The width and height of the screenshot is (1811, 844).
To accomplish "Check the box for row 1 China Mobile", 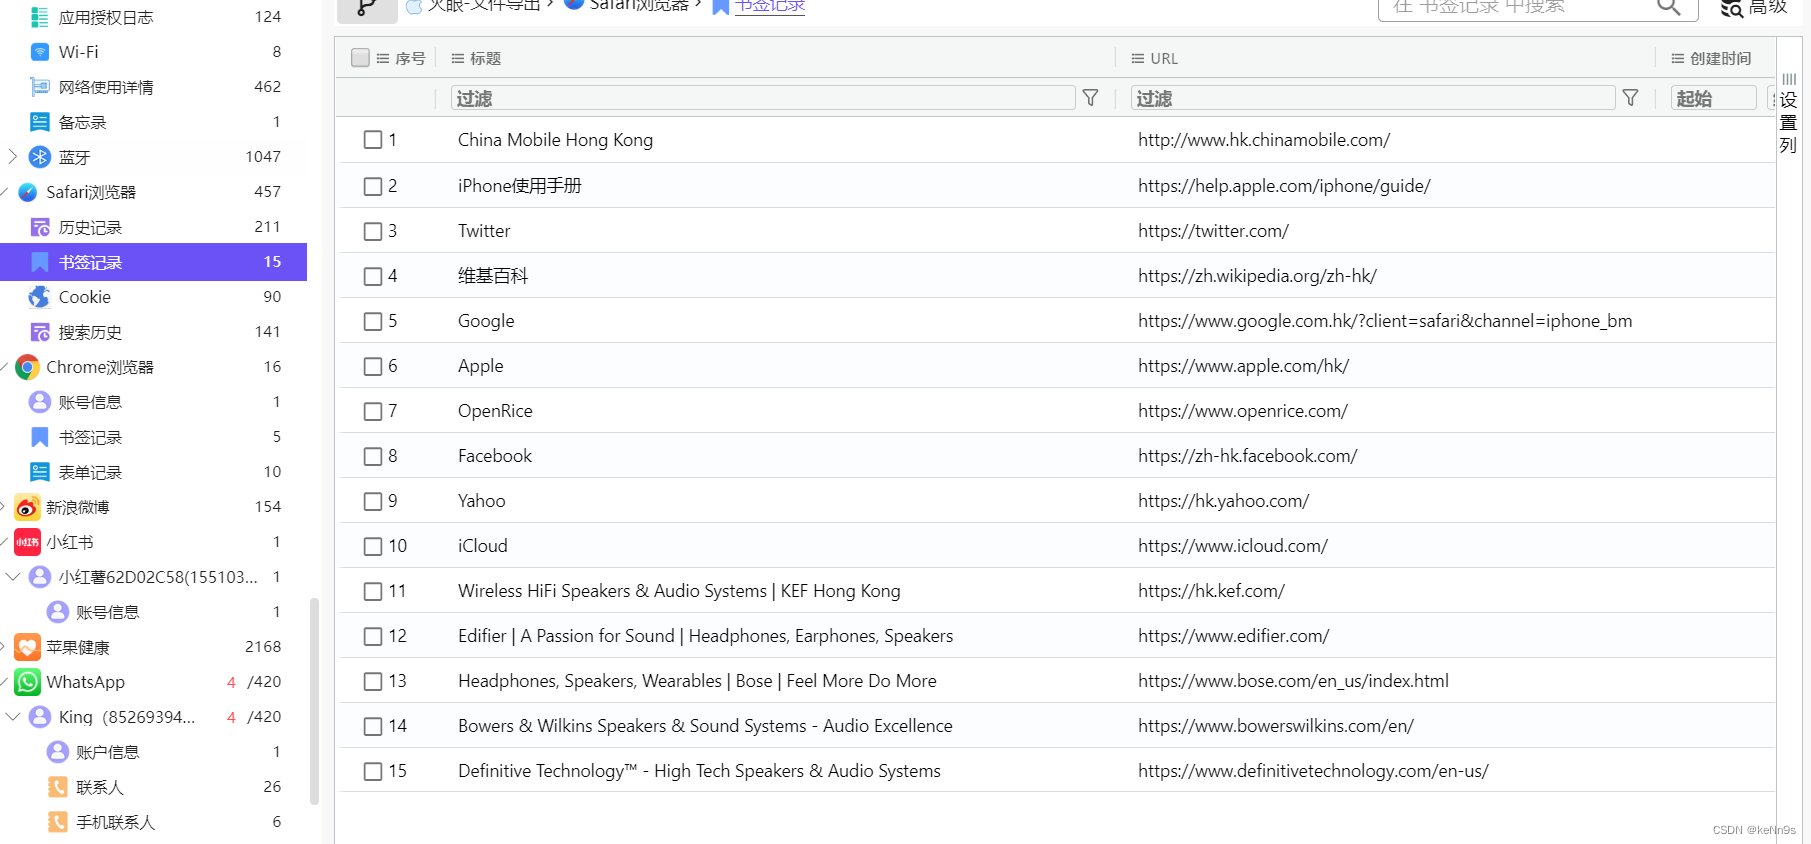I will click(373, 140).
